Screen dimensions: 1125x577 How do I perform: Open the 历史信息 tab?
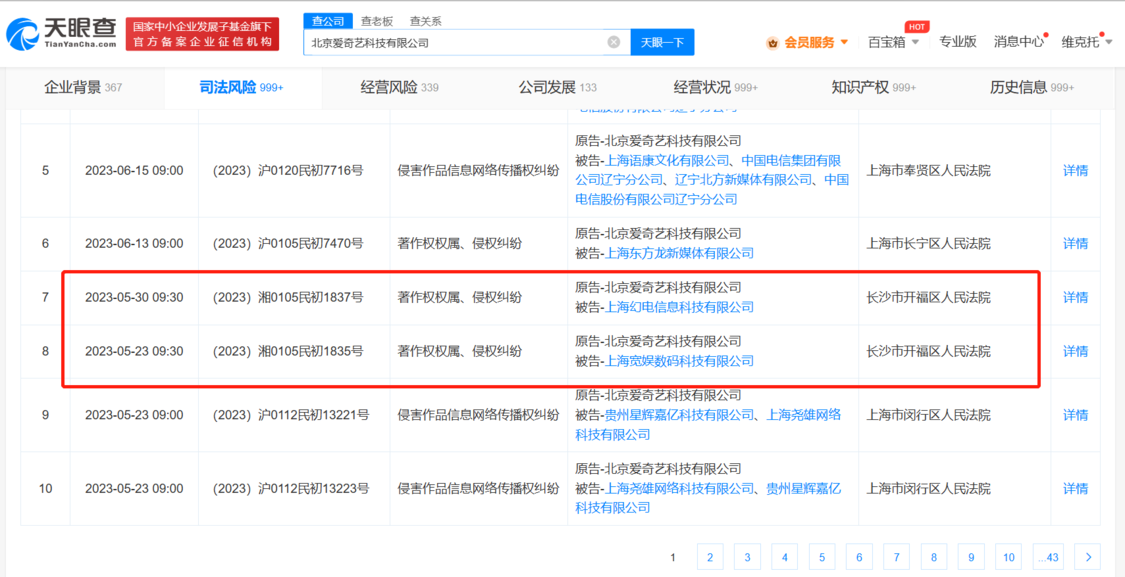pos(1032,88)
